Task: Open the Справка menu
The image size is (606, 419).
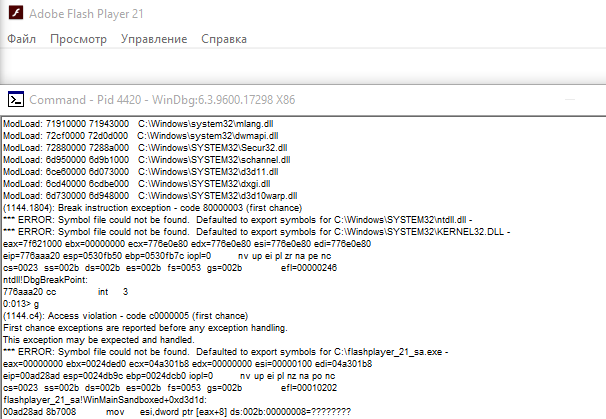Action: [x=224, y=39]
